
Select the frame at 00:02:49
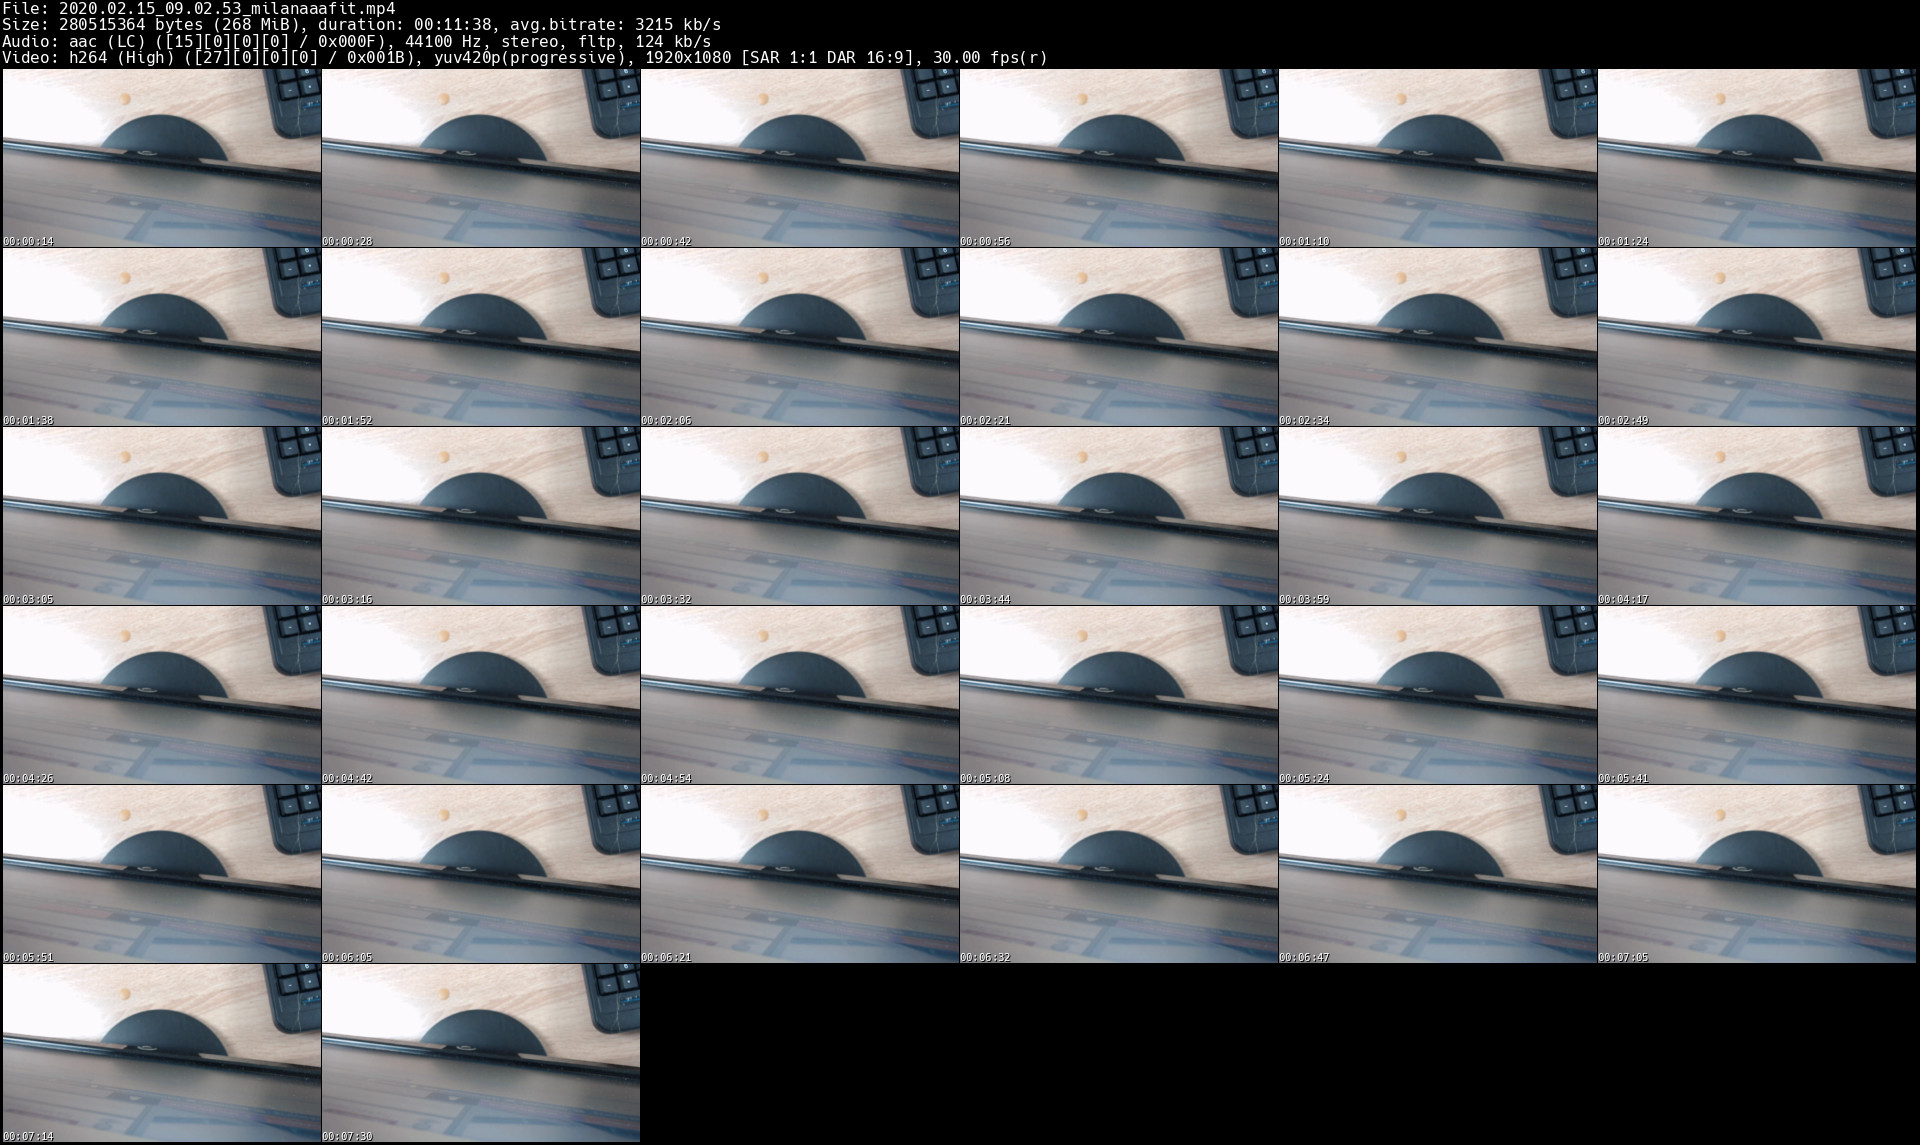(x=1757, y=337)
